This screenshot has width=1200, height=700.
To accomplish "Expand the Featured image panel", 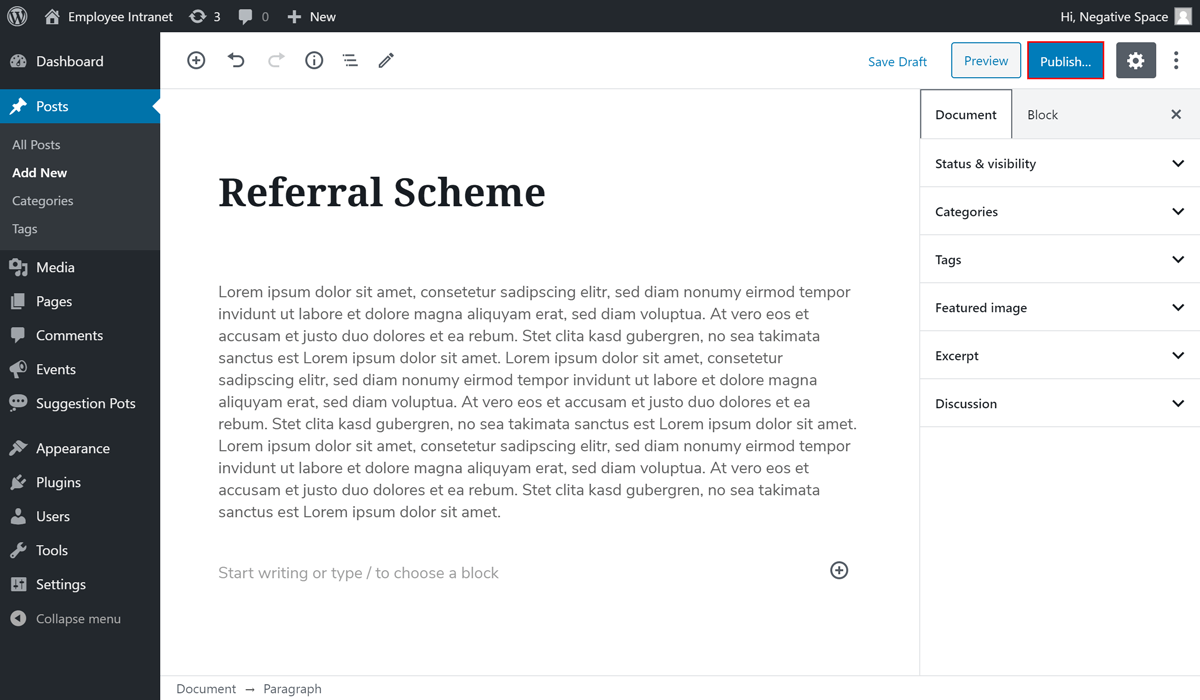I will pyautogui.click(x=1059, y=307).
